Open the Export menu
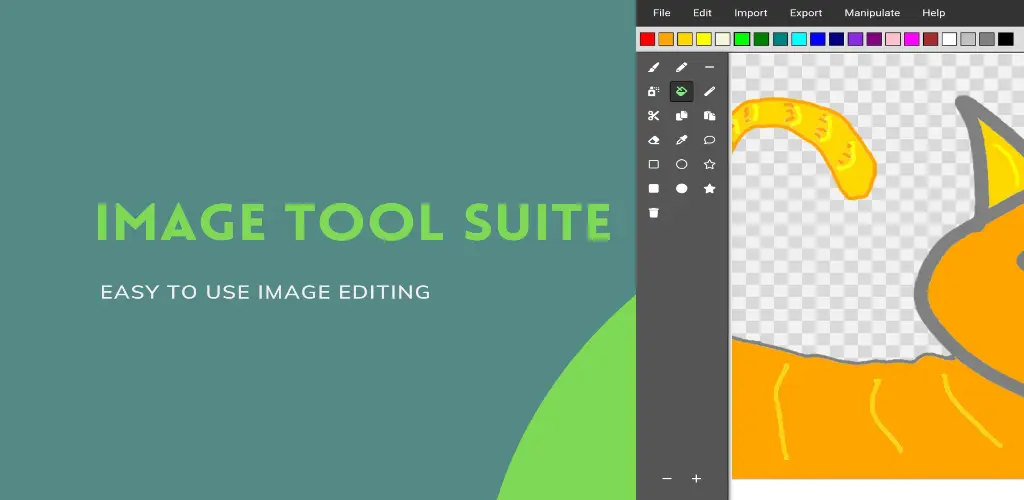 point(806,13)
